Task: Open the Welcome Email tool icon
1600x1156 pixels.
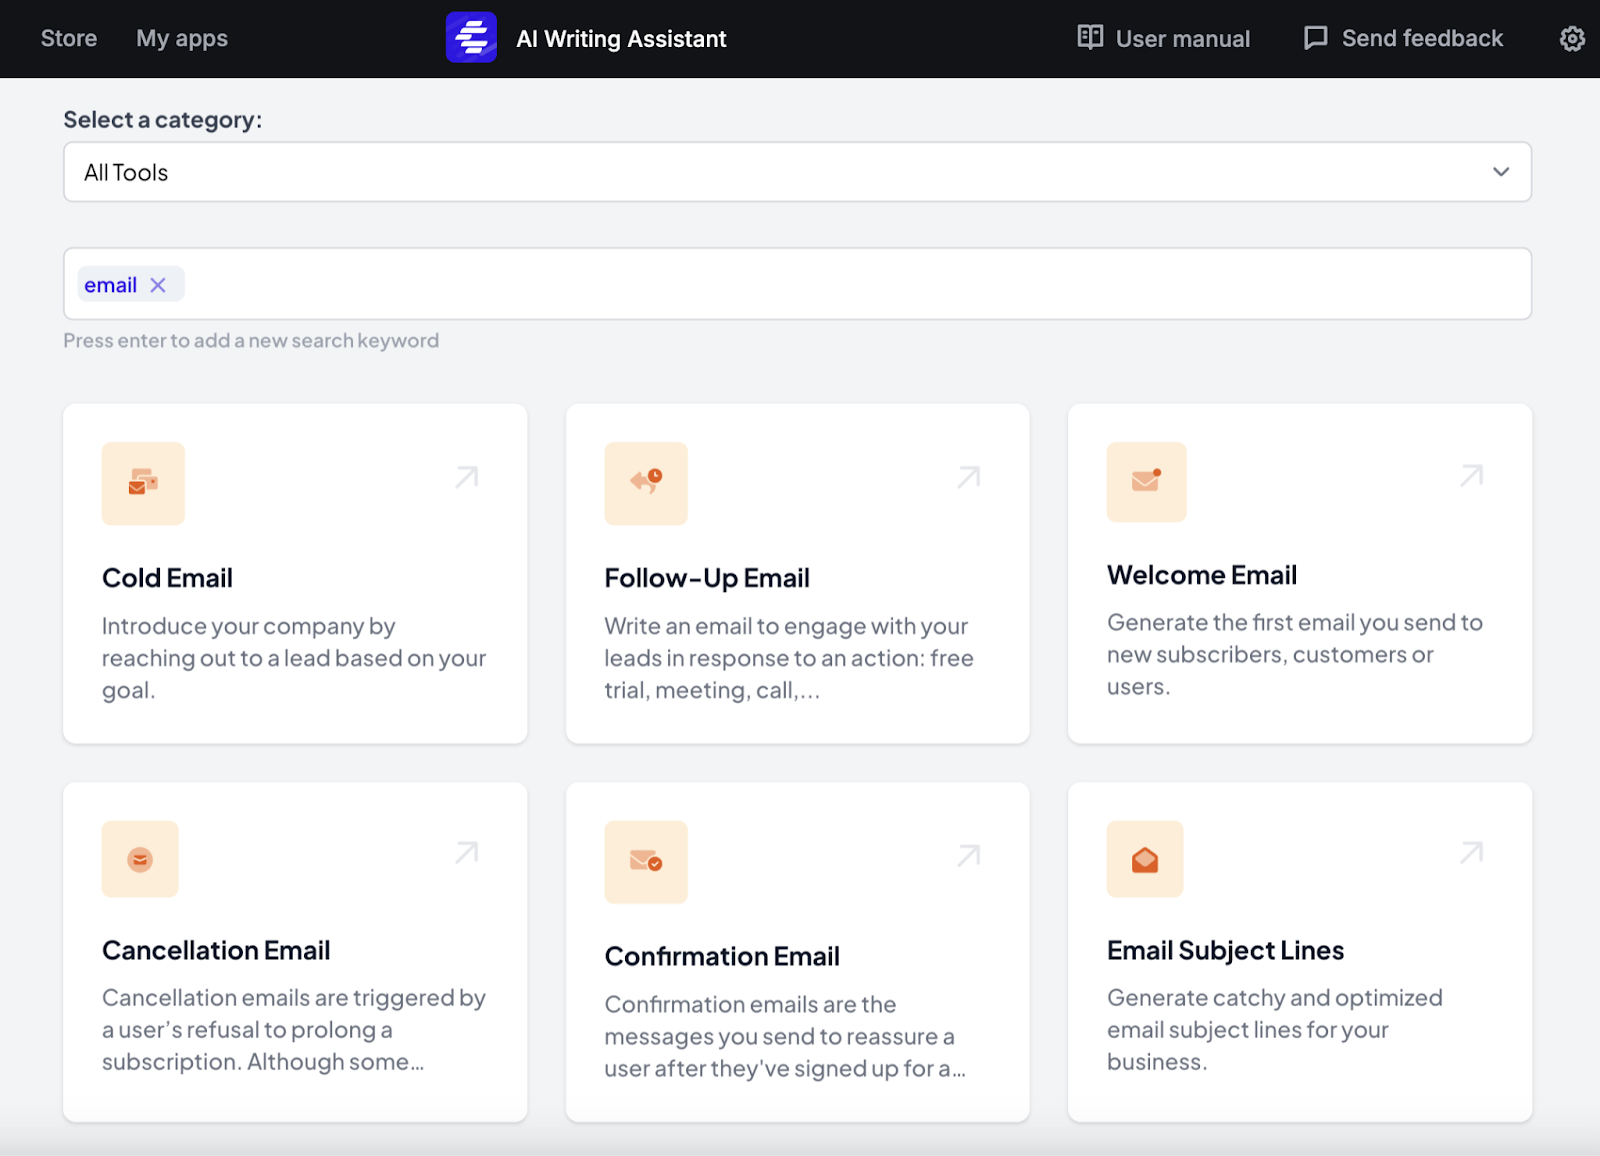Action: pyautogui.click(x=1146, y=482)
